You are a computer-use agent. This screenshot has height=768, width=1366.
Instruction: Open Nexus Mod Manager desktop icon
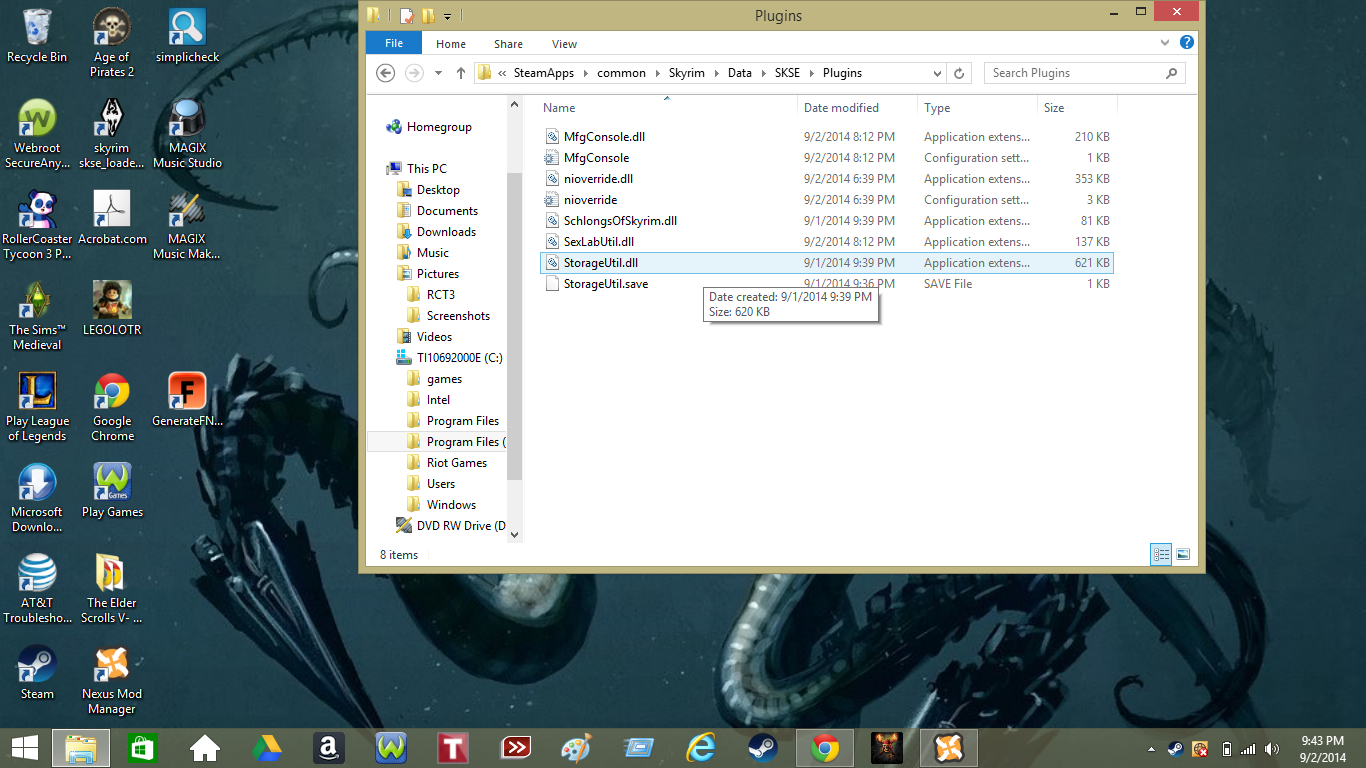[x=112, y=680]
